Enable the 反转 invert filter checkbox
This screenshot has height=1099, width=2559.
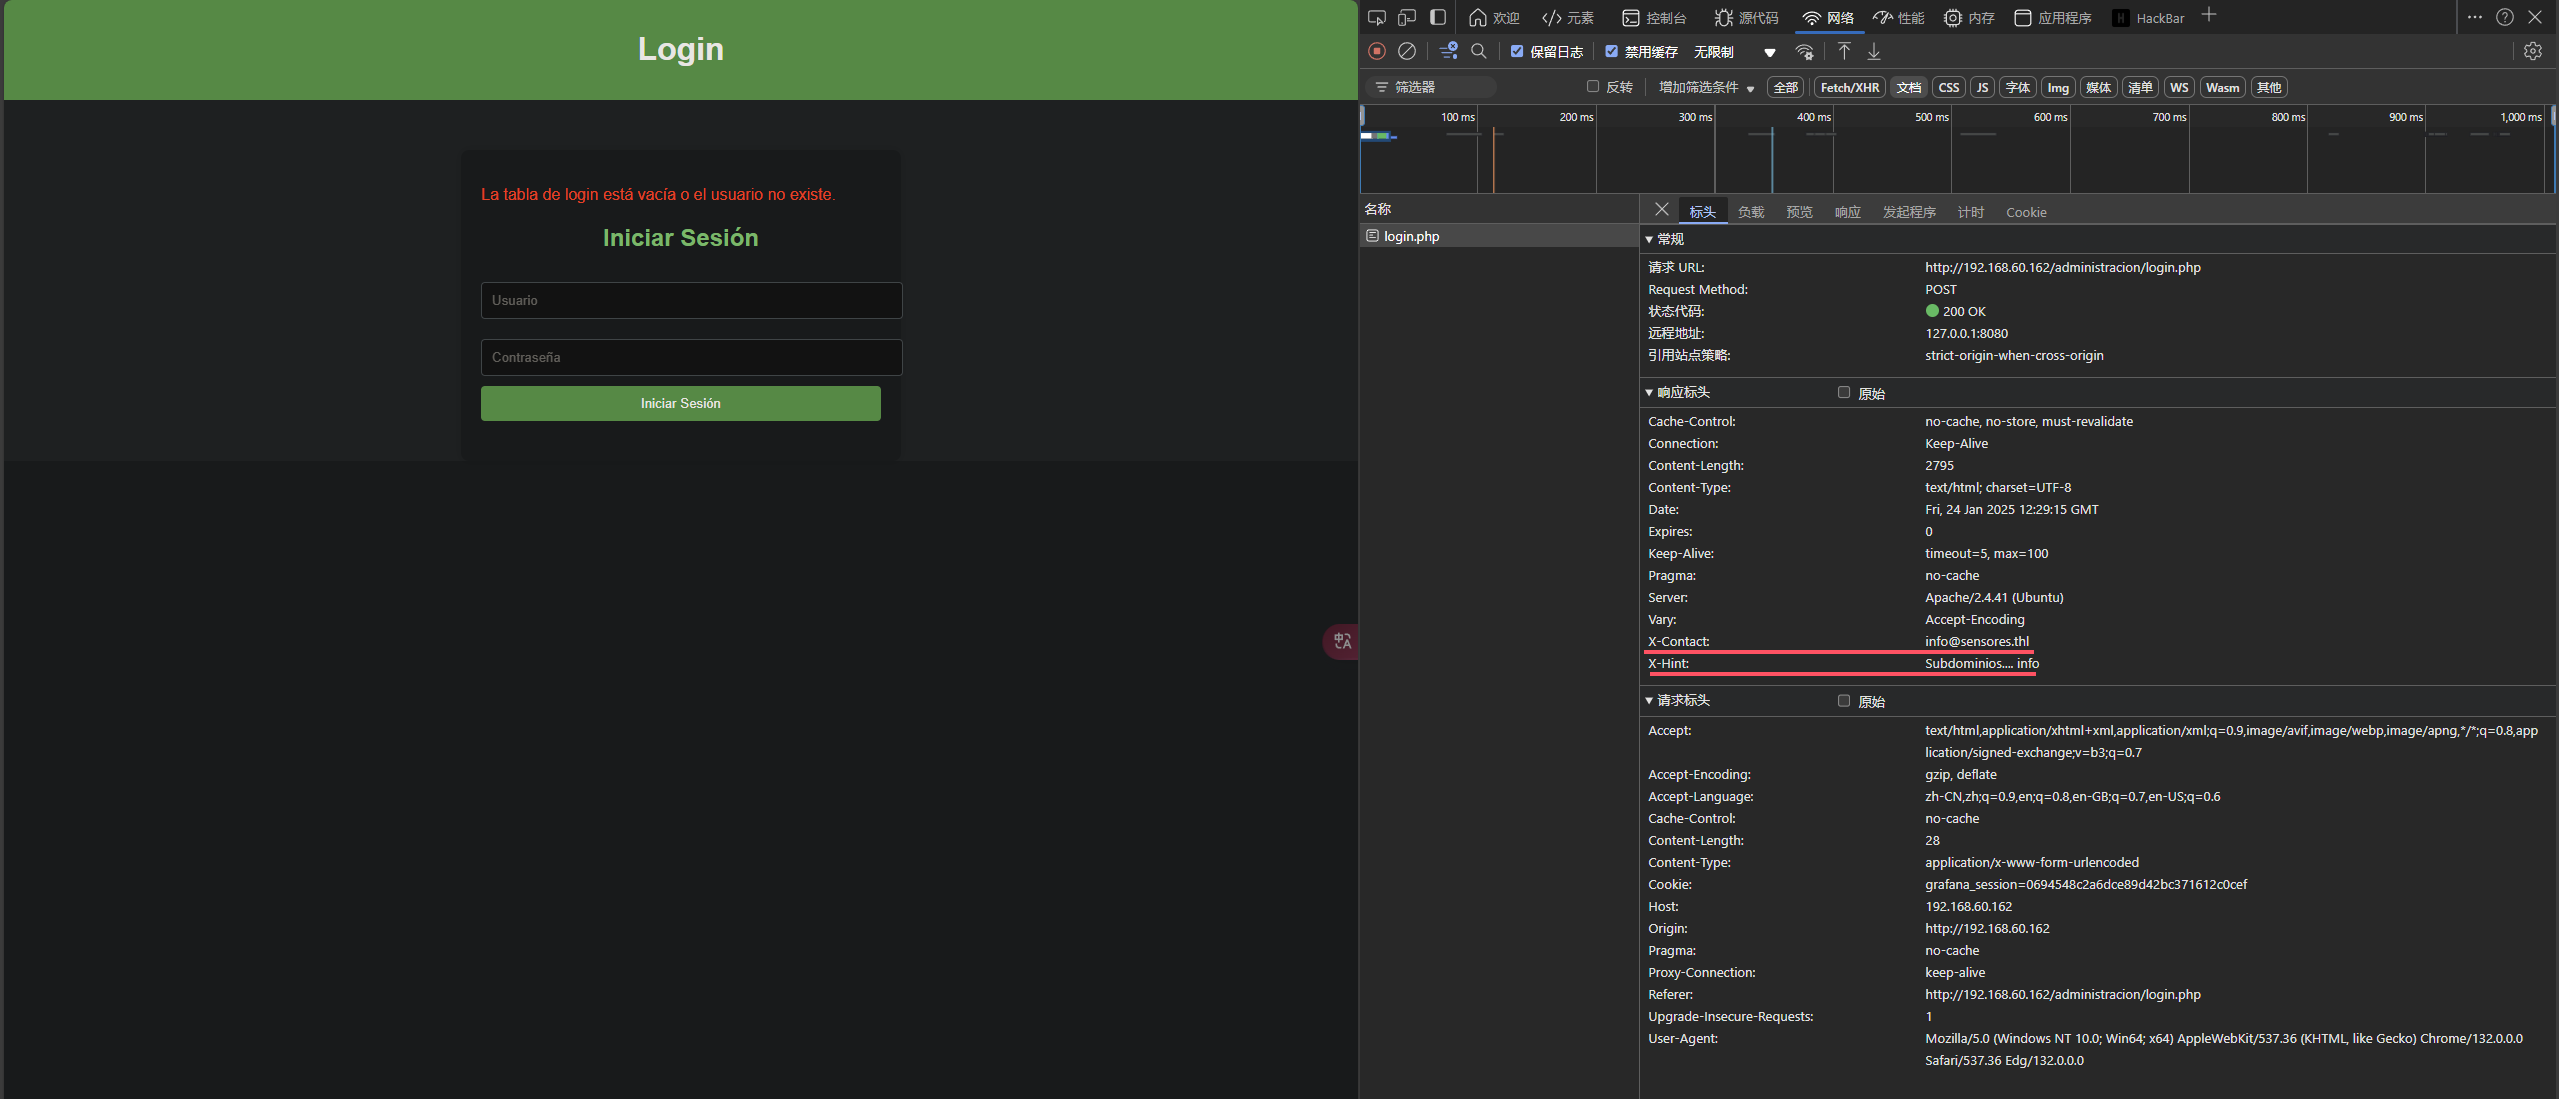[x=1593, y=87]
